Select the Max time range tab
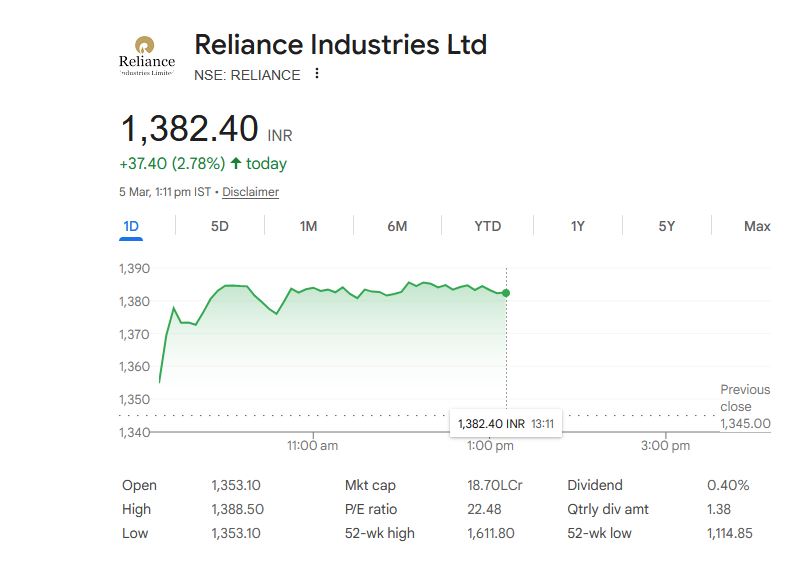Viewport: 787px width, 581px height. click(x=757, y=226)
